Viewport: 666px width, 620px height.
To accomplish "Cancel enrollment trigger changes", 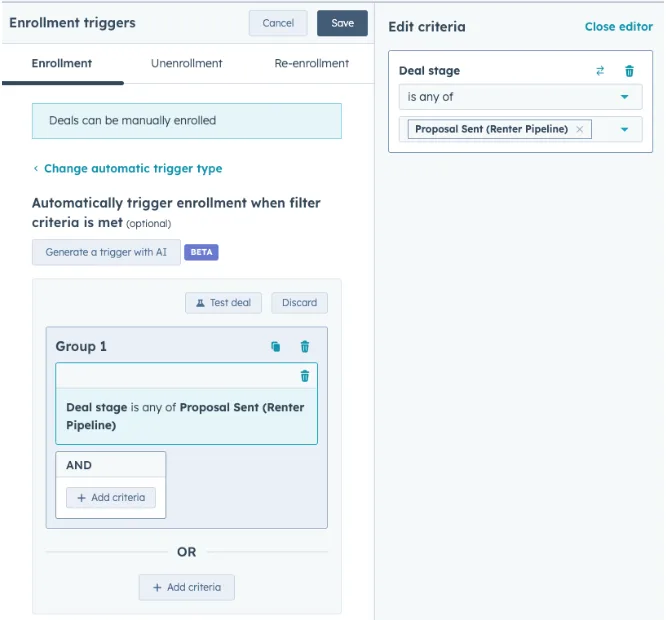I will click(x=278, y=23).
